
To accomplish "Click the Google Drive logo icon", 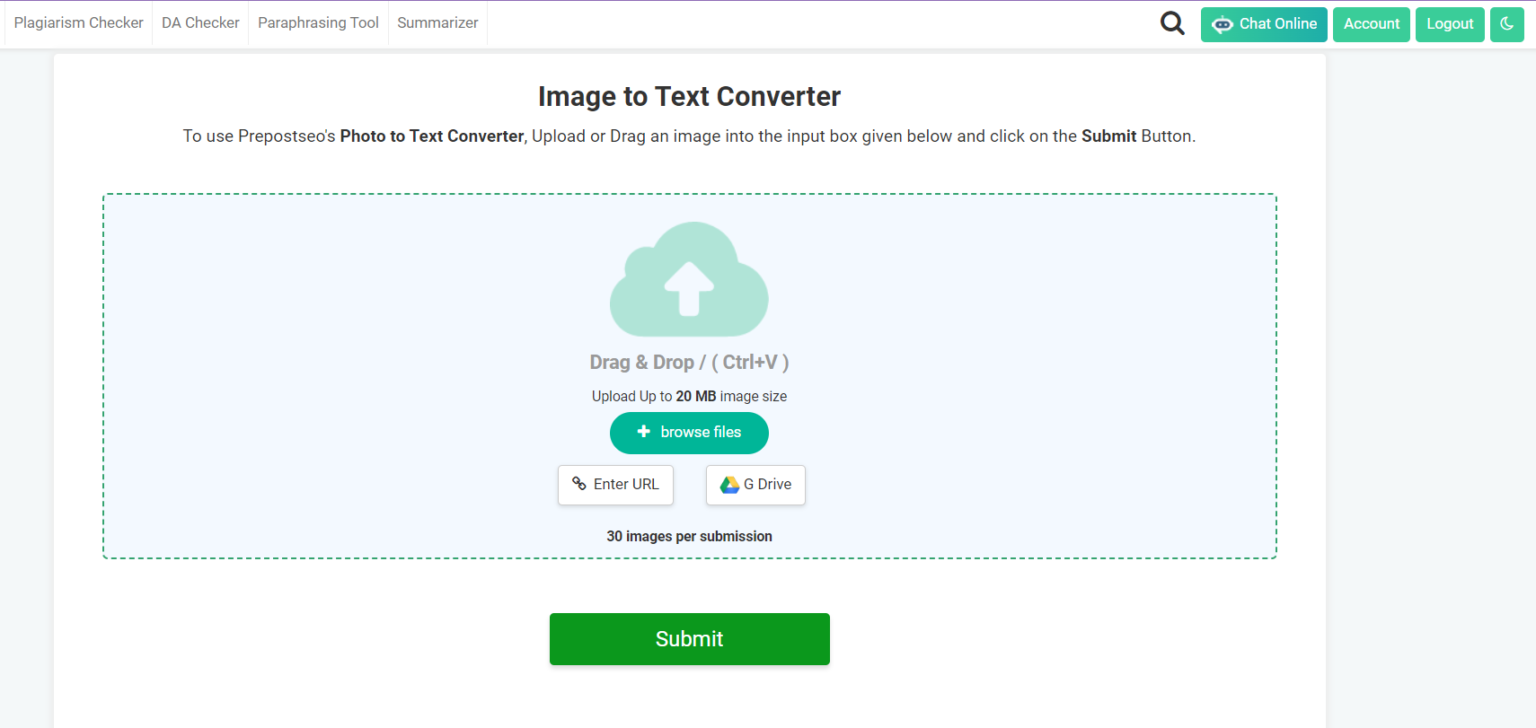I will [x=729, y=485].
